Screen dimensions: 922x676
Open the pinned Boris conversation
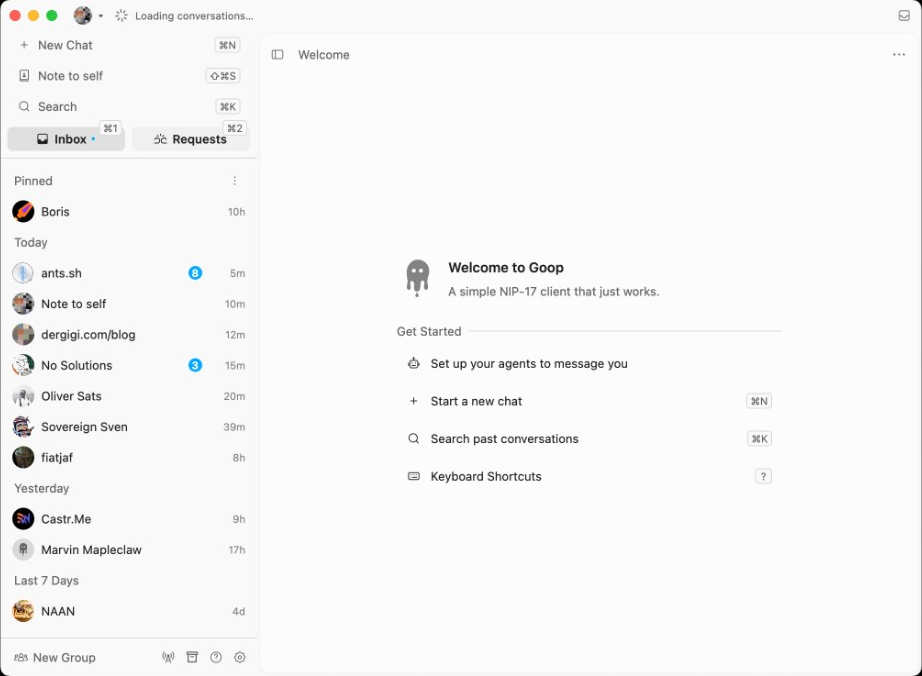click(x=129, y=212)
